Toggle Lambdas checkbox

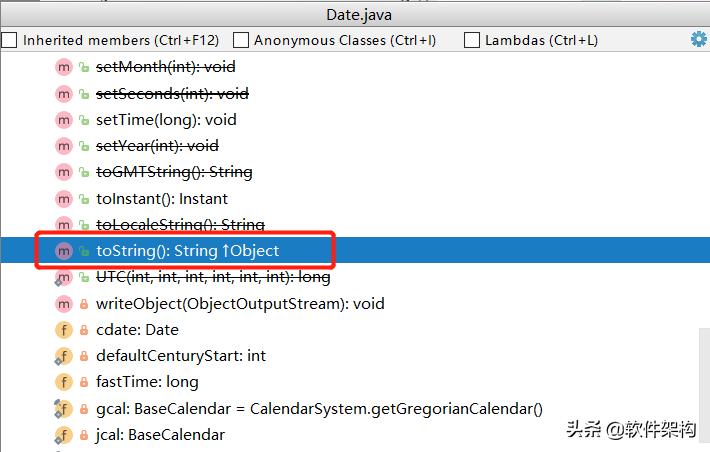coord(472,41)
